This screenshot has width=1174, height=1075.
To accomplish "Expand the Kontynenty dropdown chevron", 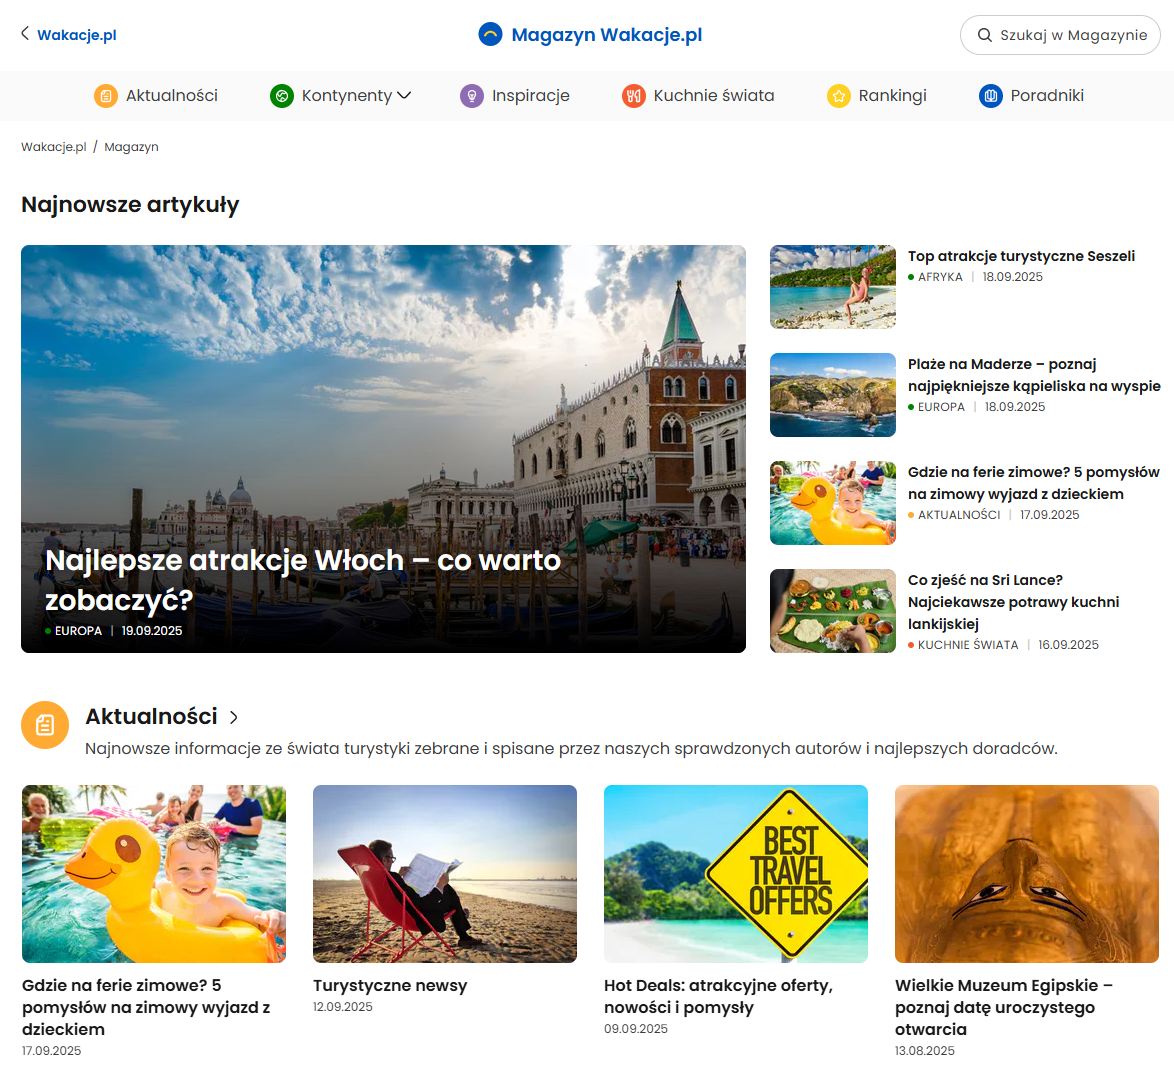I will [x=405, y=96].
